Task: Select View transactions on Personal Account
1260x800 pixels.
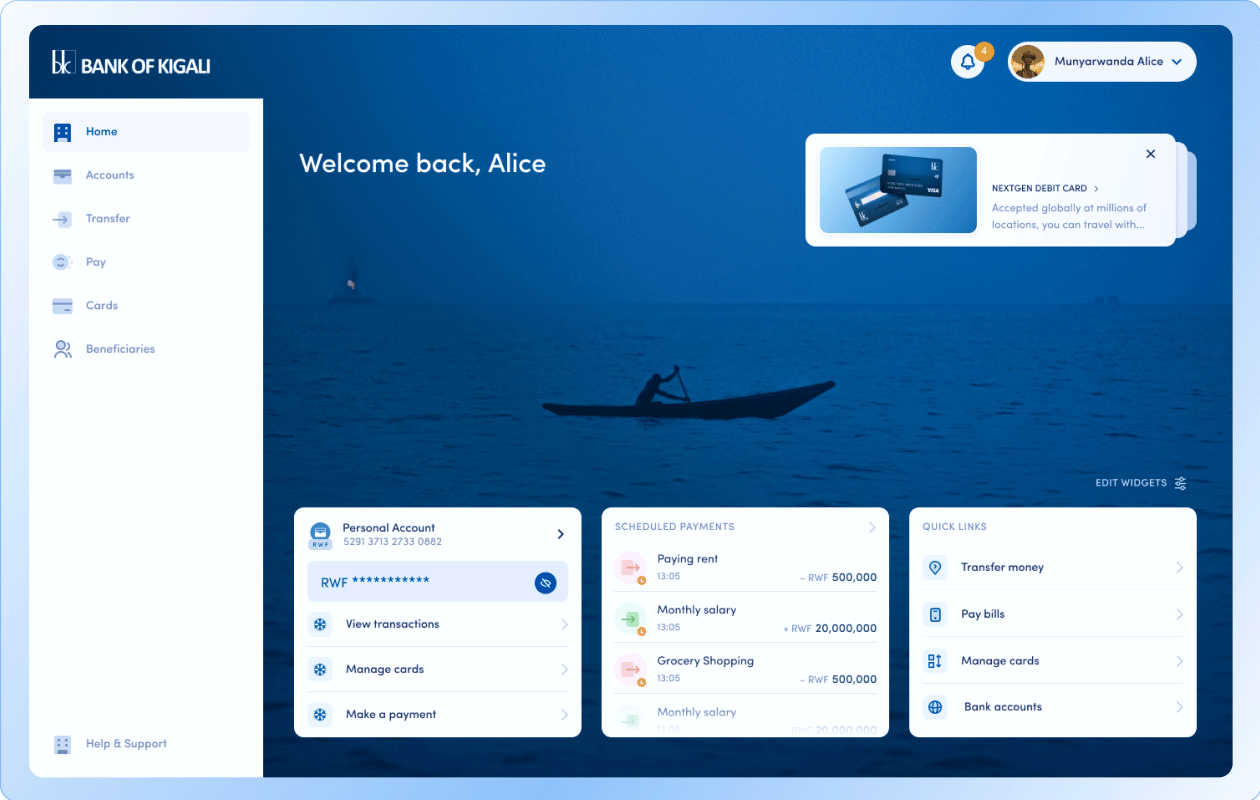Action: (x=392, y=623)
